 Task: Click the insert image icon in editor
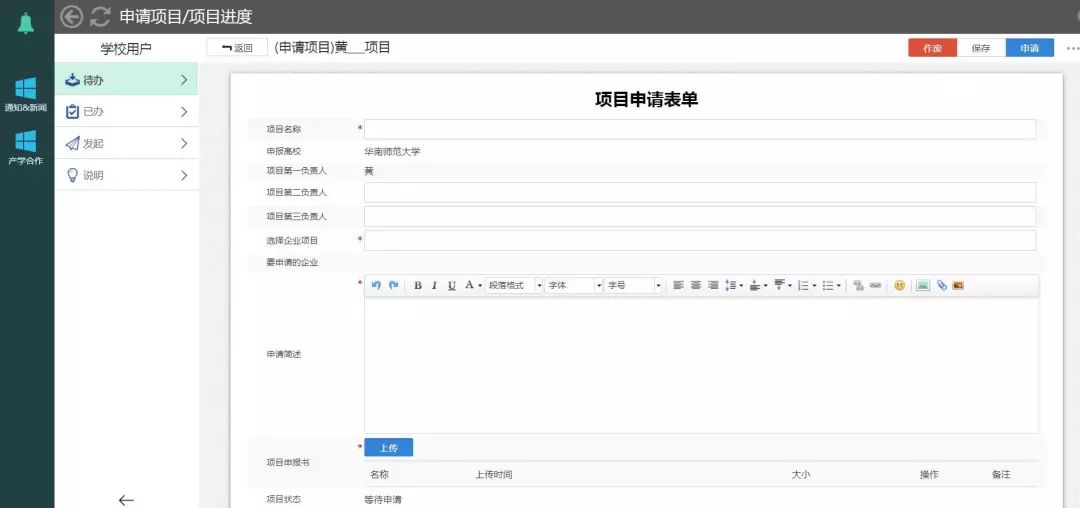coord(923,285)
